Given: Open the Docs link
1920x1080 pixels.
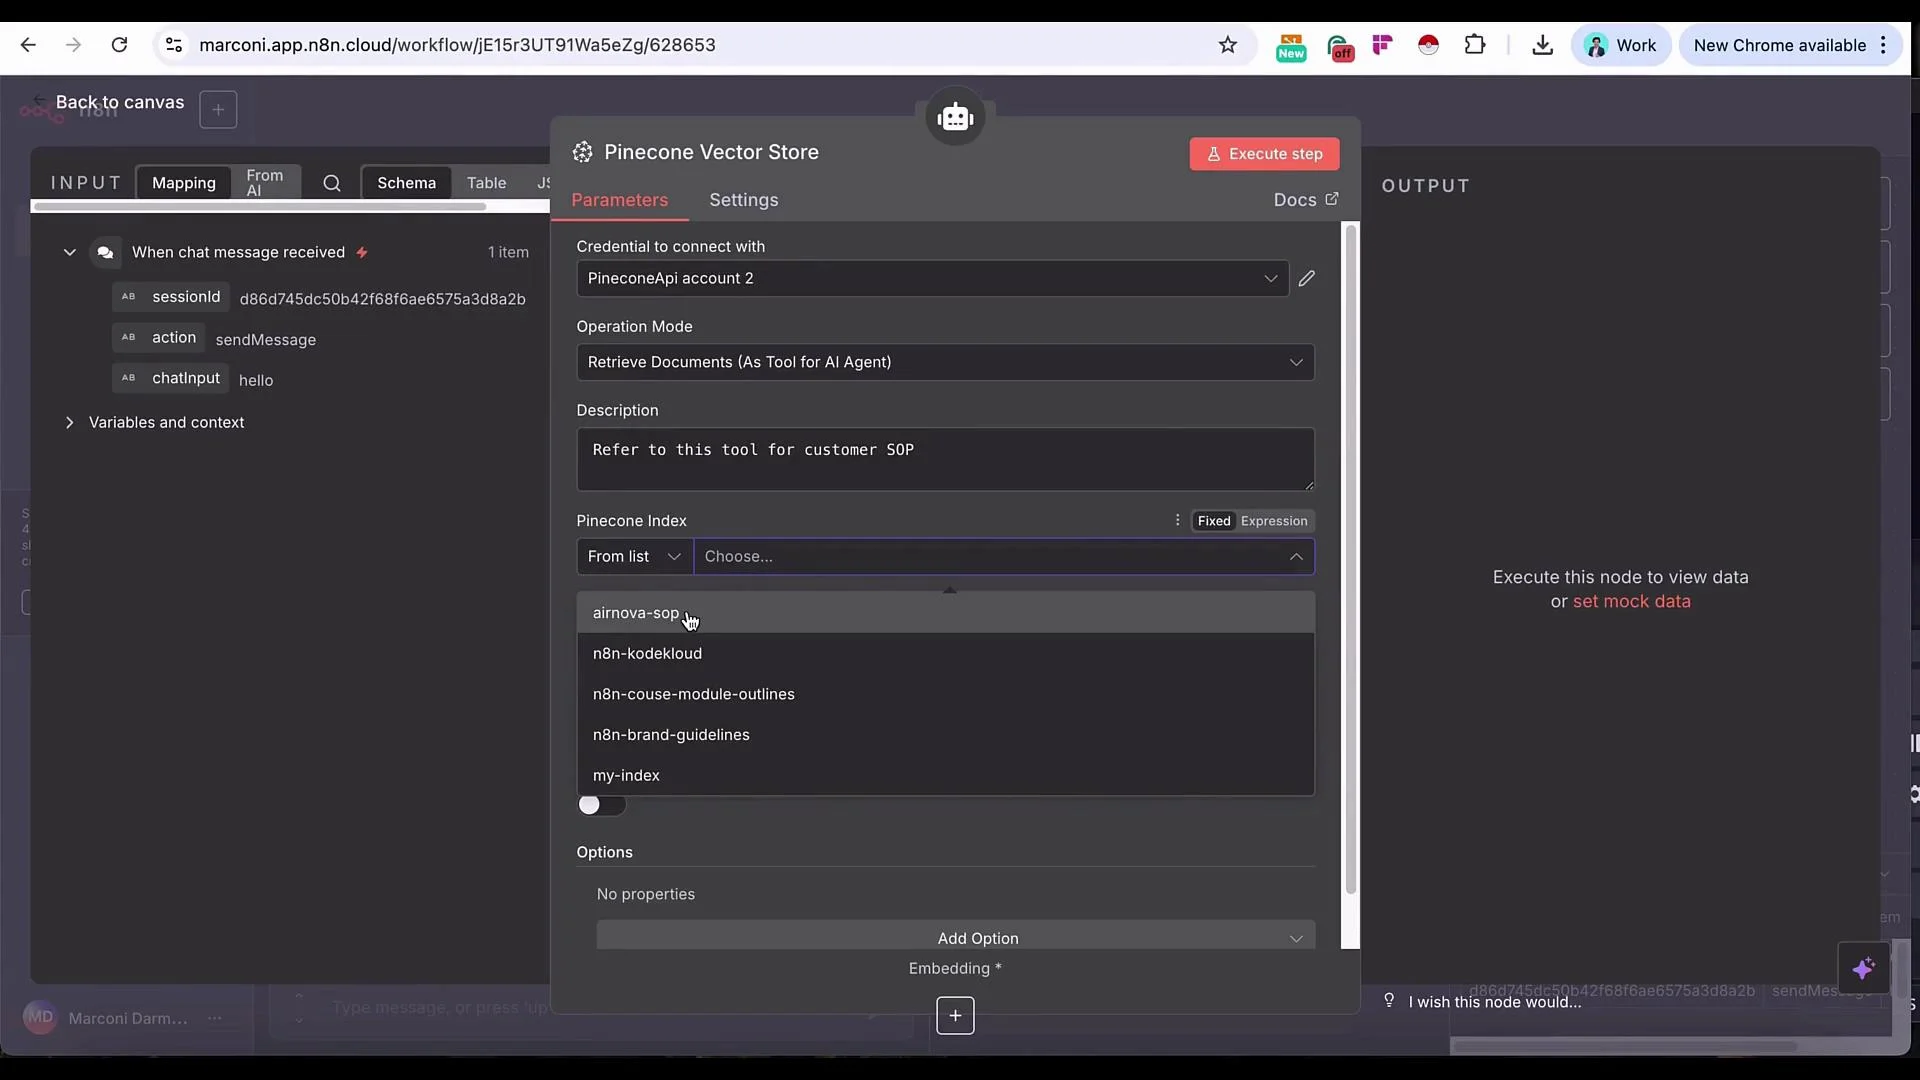Looking at the screenshot, I should [x=1305, y=200].
